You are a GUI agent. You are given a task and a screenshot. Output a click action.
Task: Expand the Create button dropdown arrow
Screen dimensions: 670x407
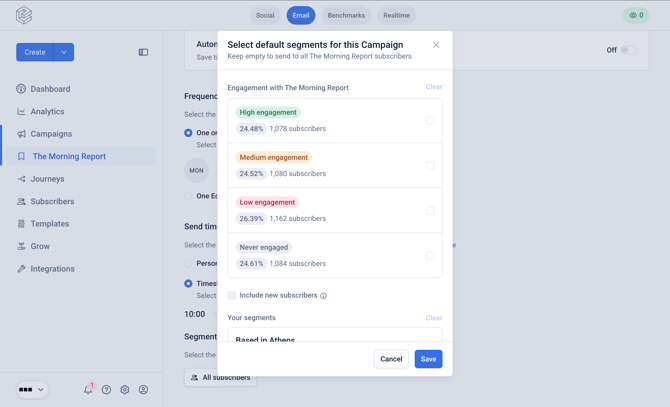(64, 52)
